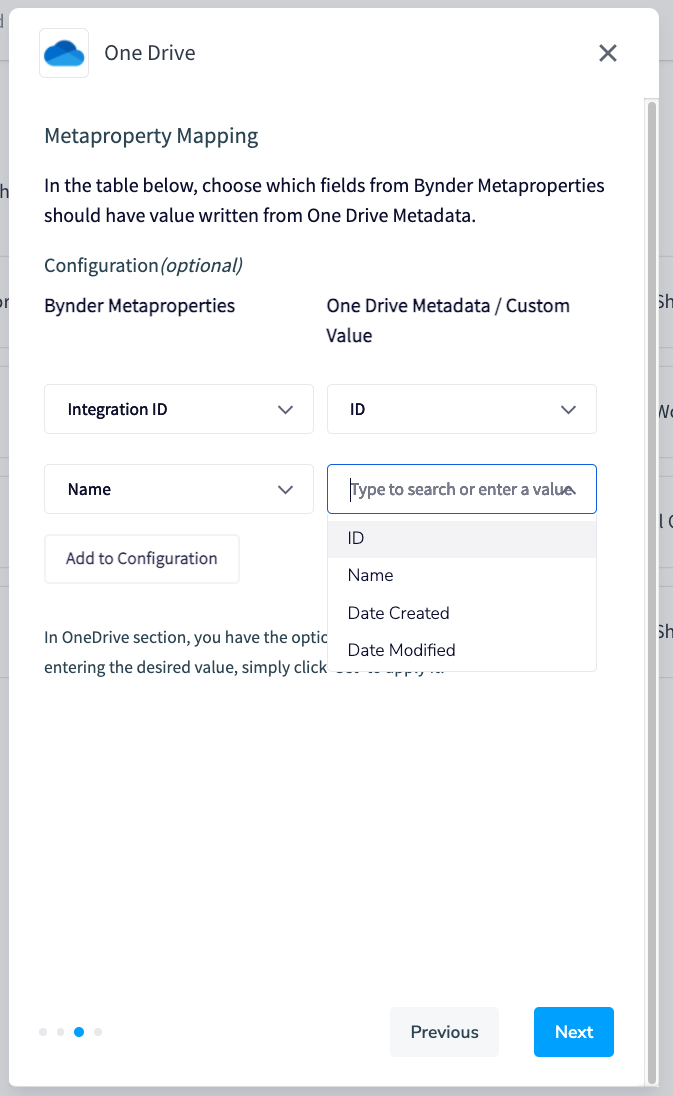Image resolution: width=673 pixels, height=1096 pixels.
Task: Click the One Drive title text
Action: click(150, 53)
